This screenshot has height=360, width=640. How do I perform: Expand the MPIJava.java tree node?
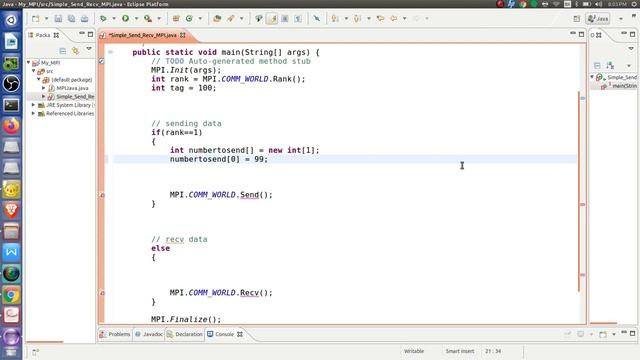44,88
